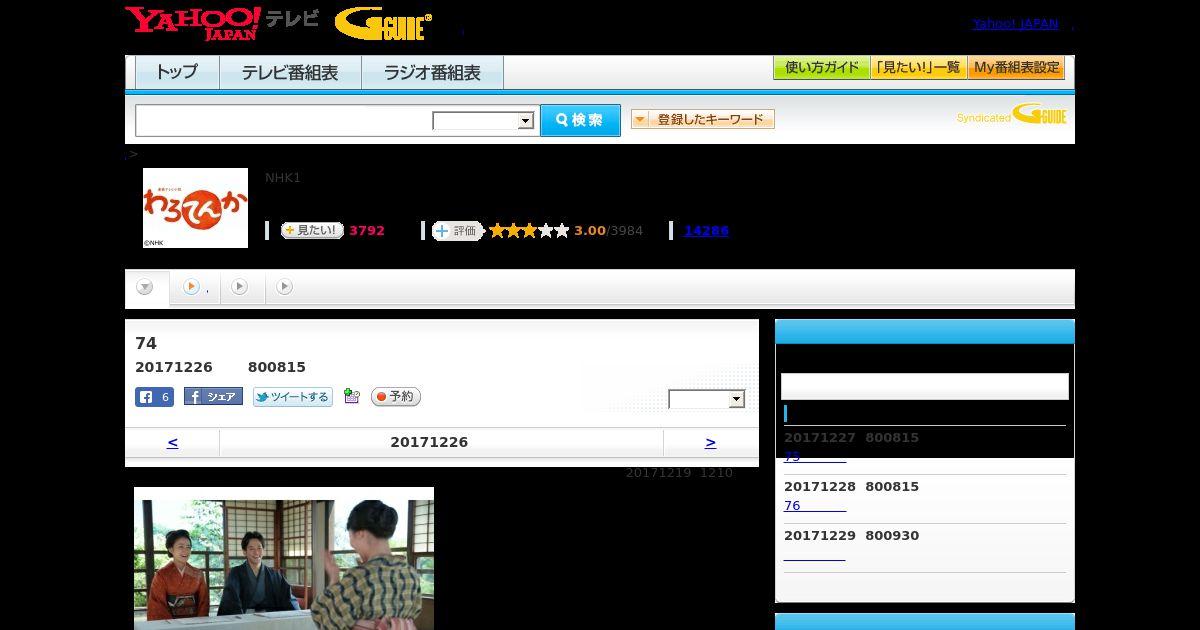Viewport: 1200px width, 630px height.
Task: Click the add-to-calendar icon
Action: (351, 396)
